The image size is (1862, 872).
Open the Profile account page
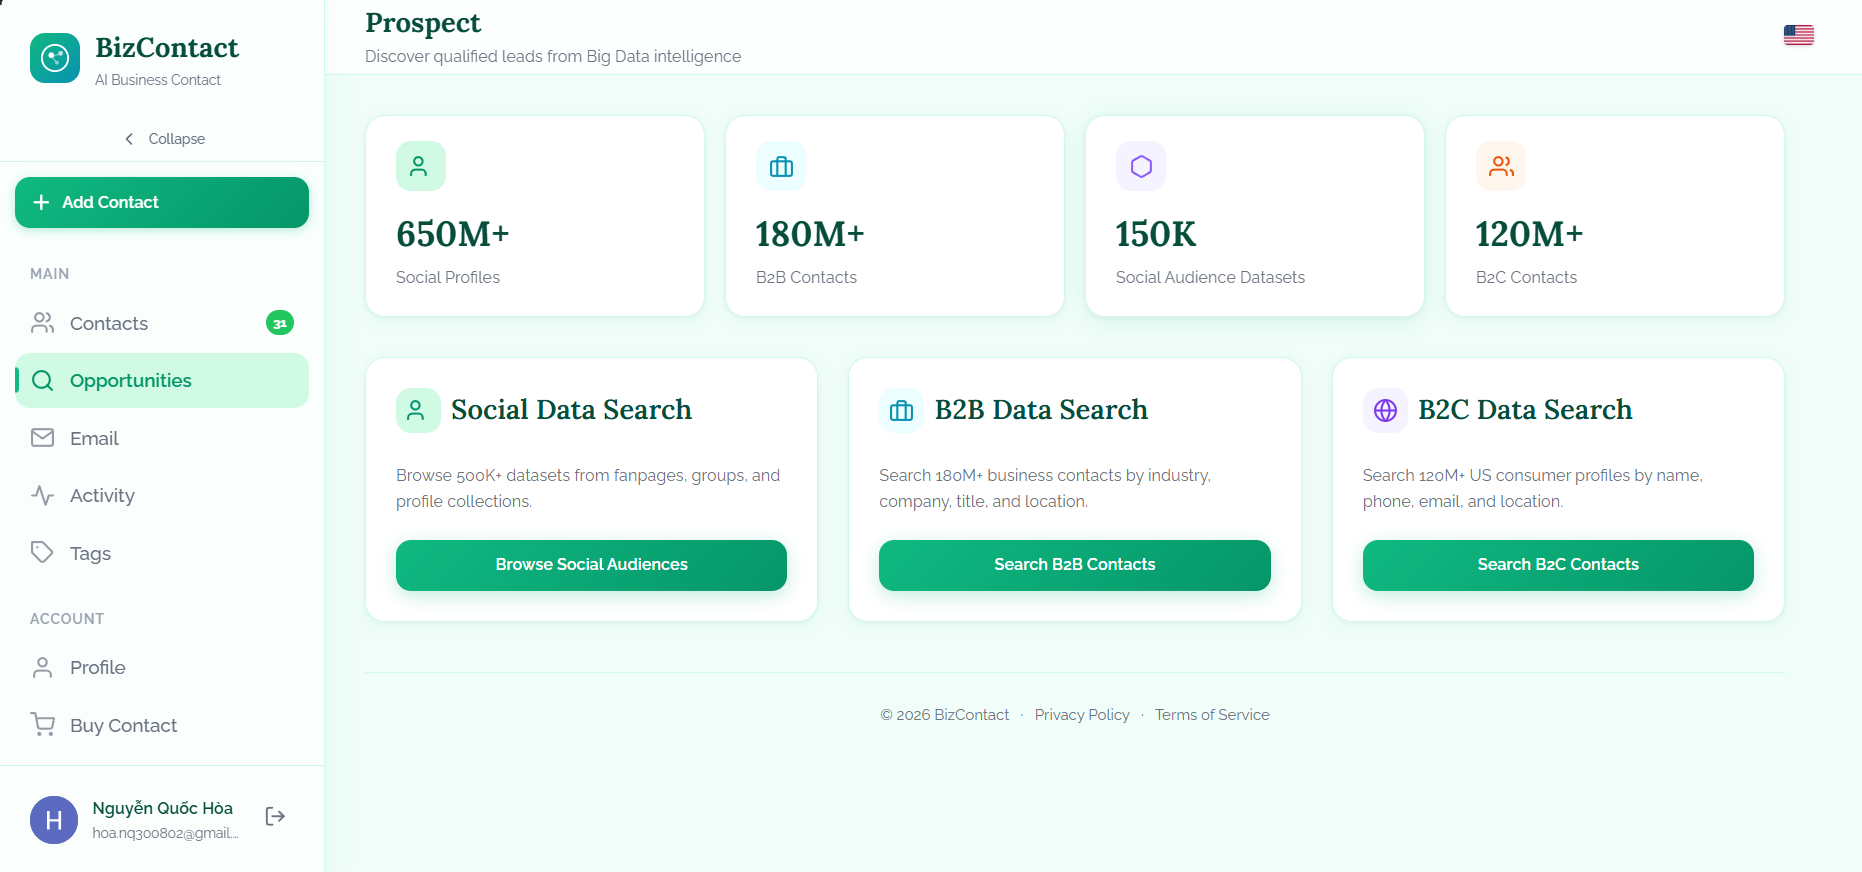(x=162, y=667)
